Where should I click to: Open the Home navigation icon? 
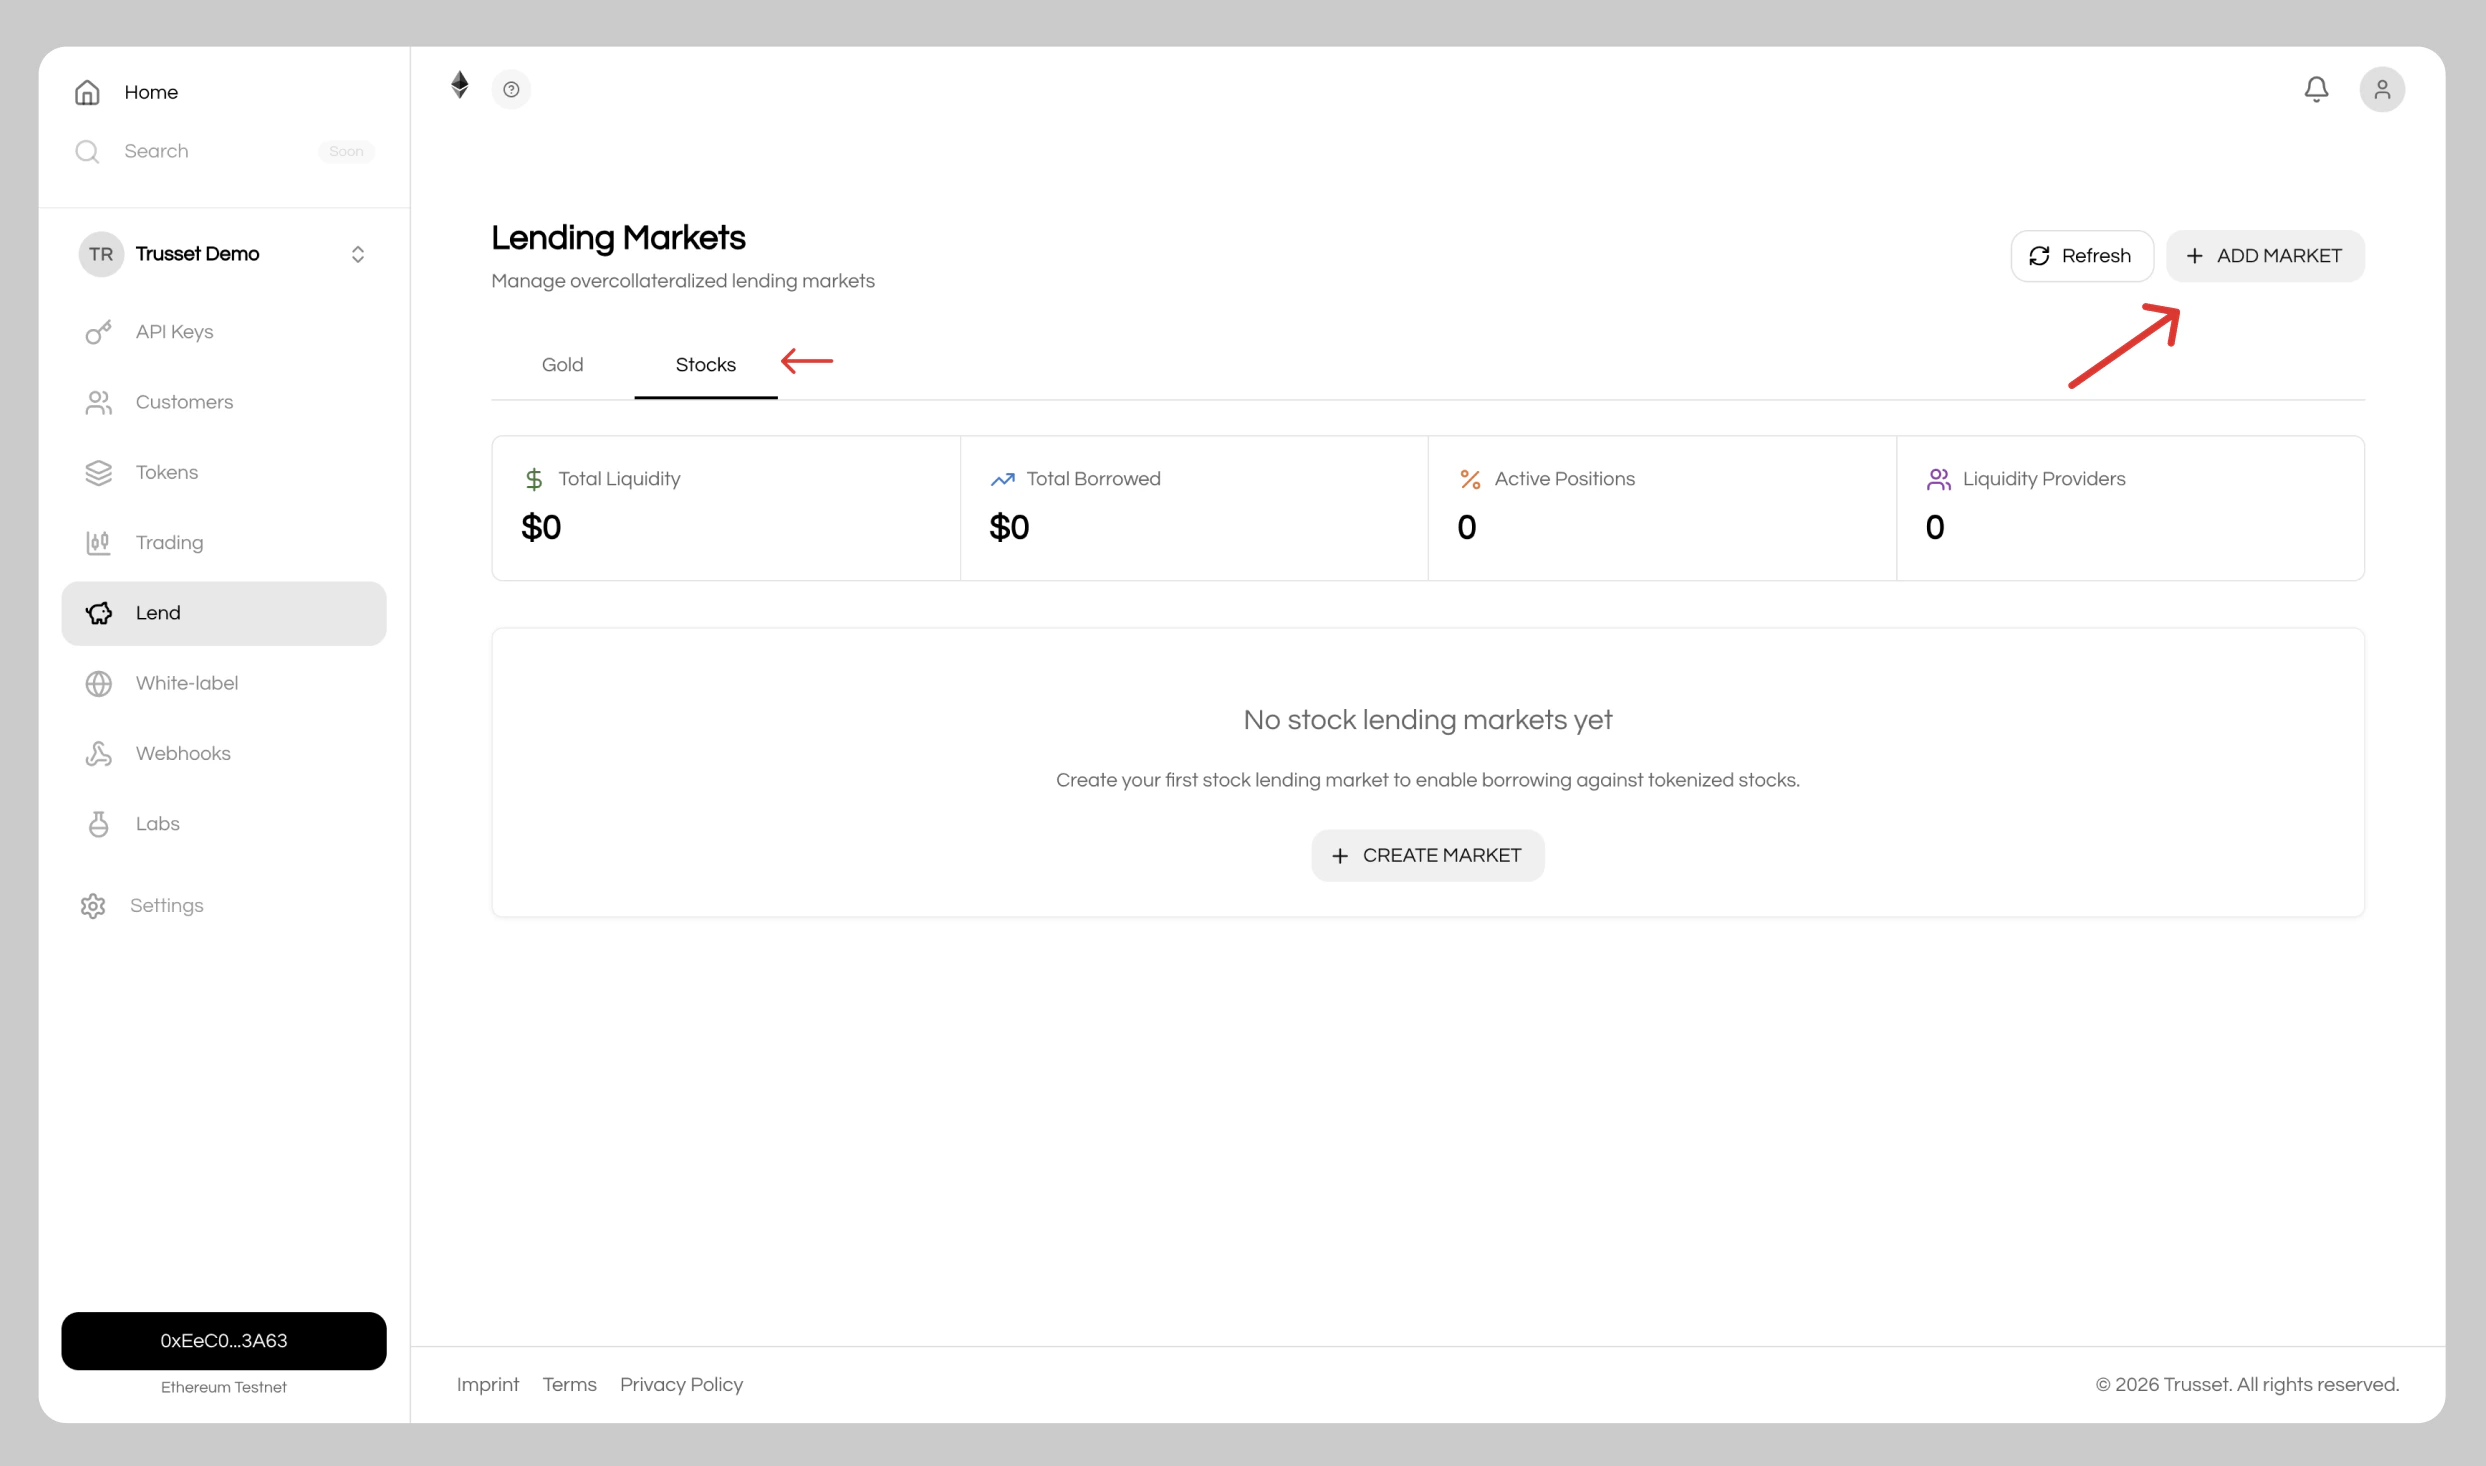click(87, 91)
